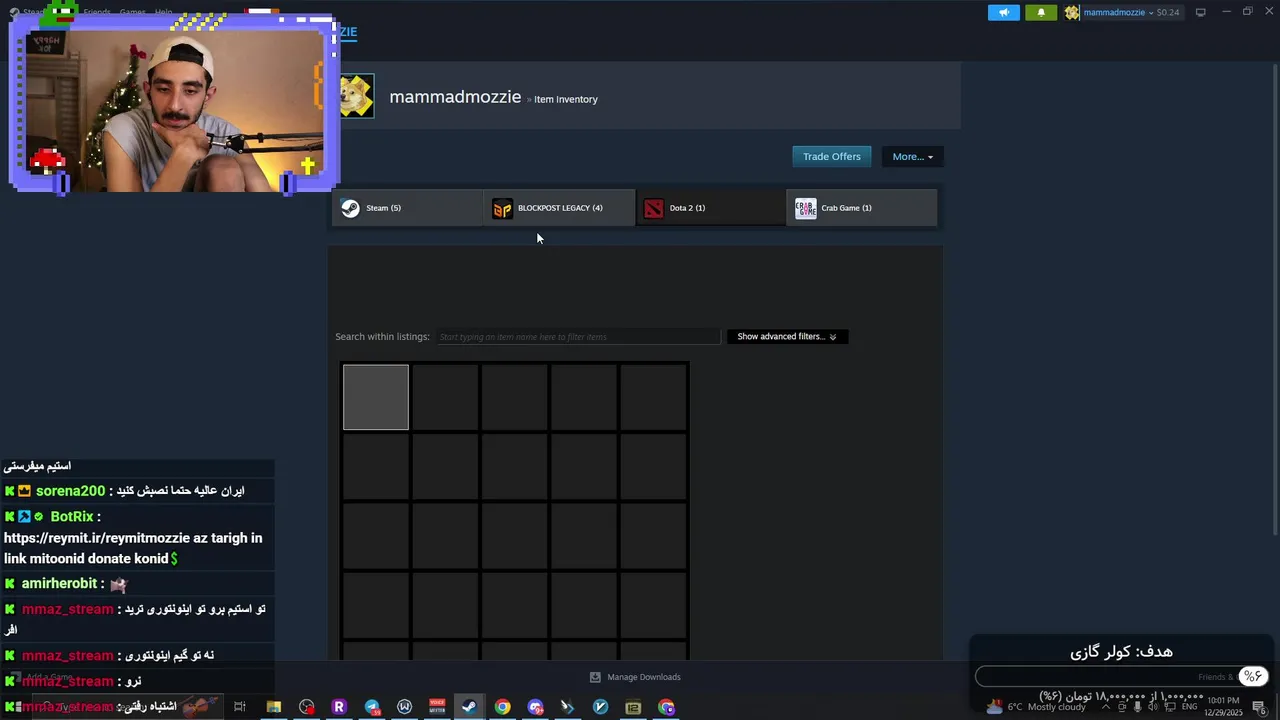Open the Windows notification center icon
This screenshot has height=720, width=1280.
tap(1259, 707)
